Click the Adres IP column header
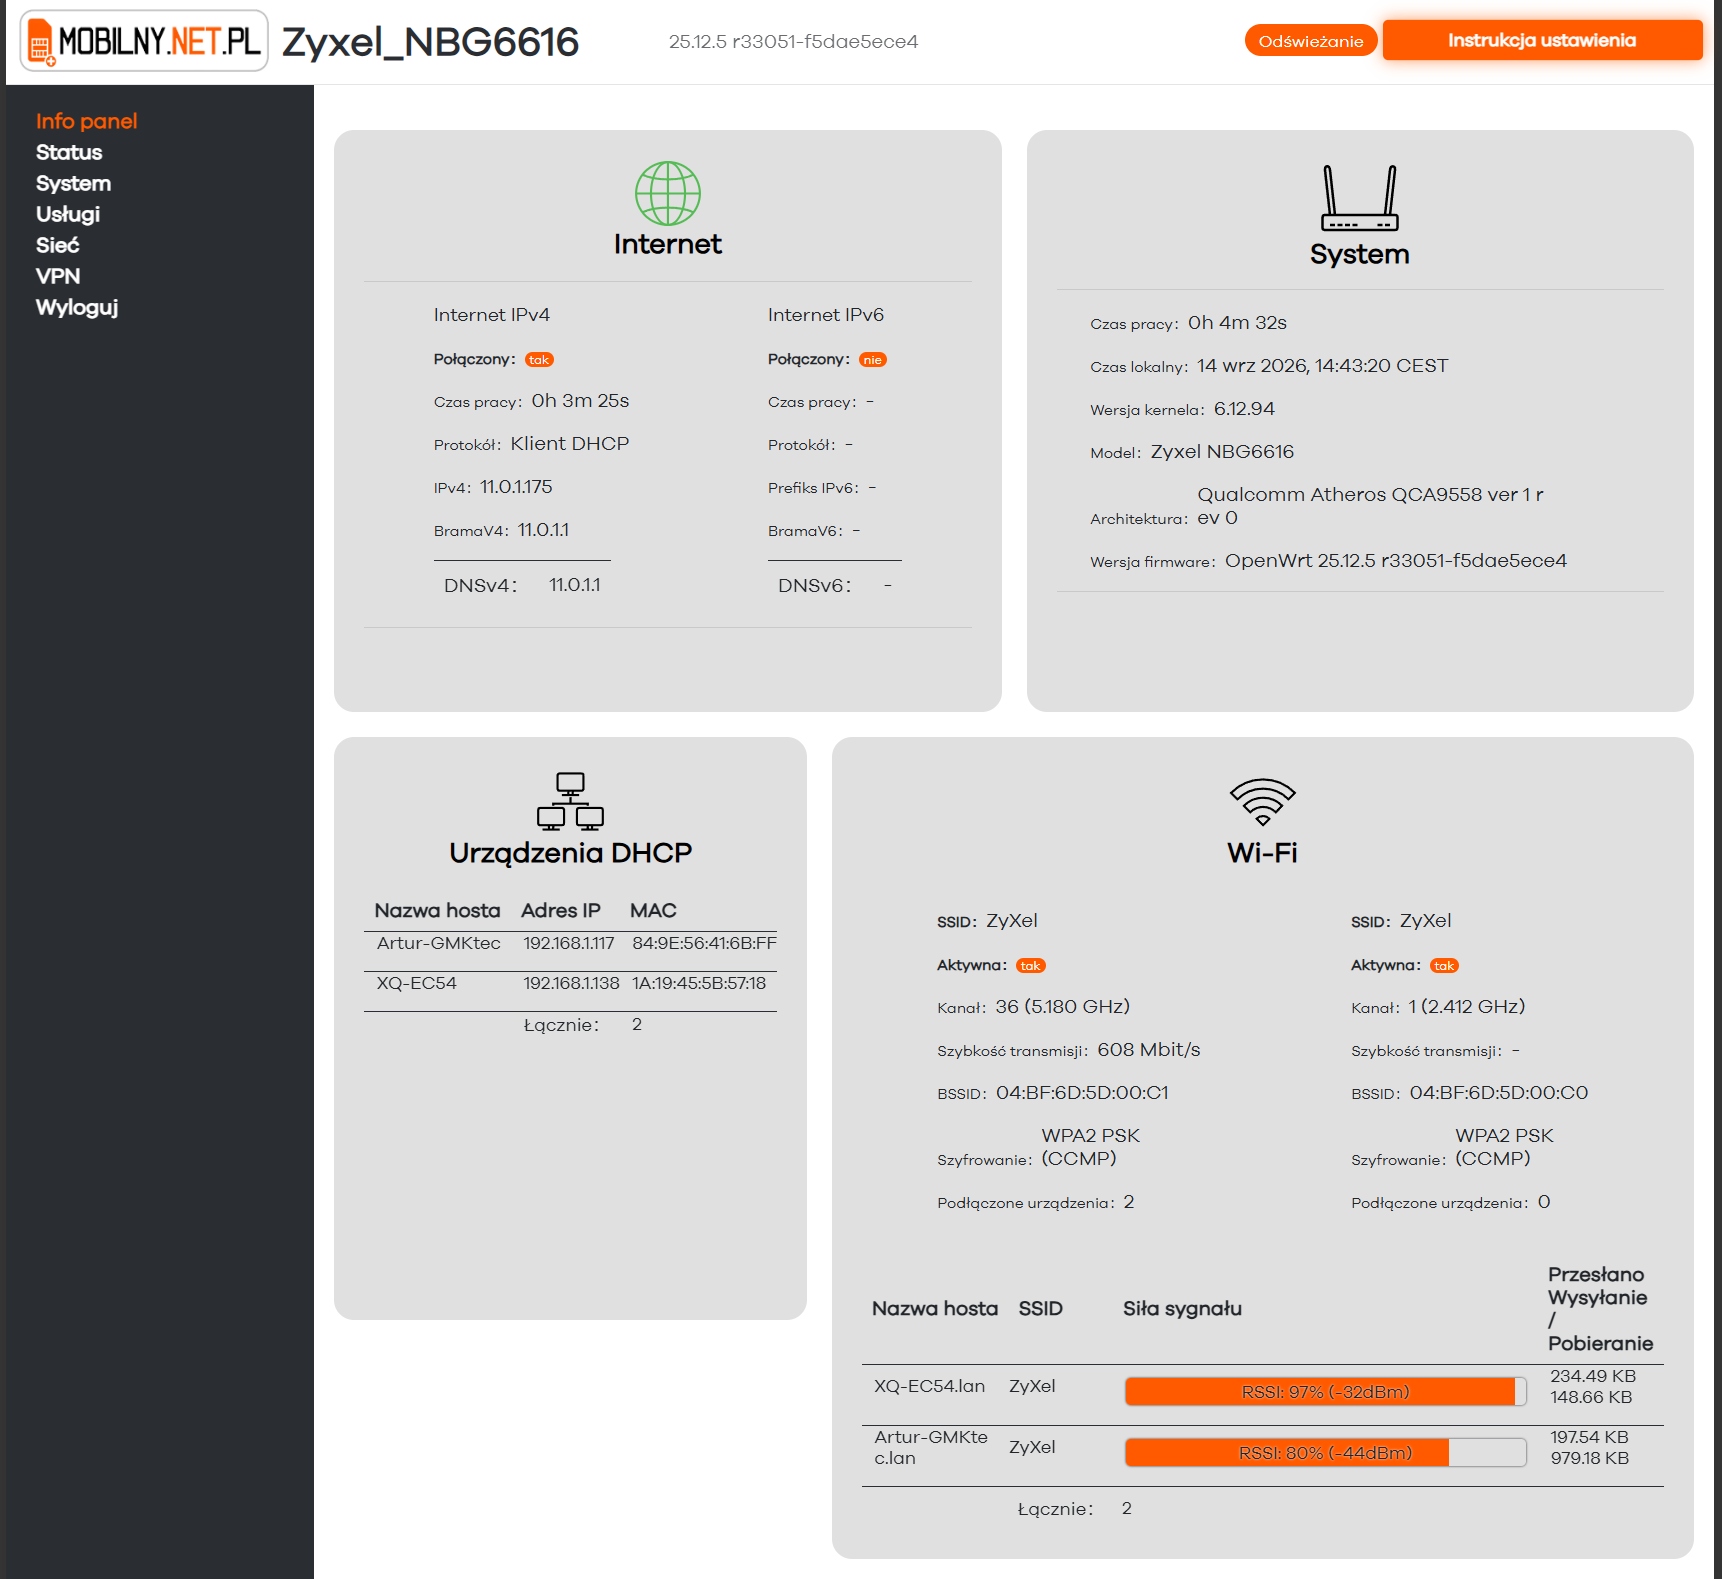 coord(561,911)
